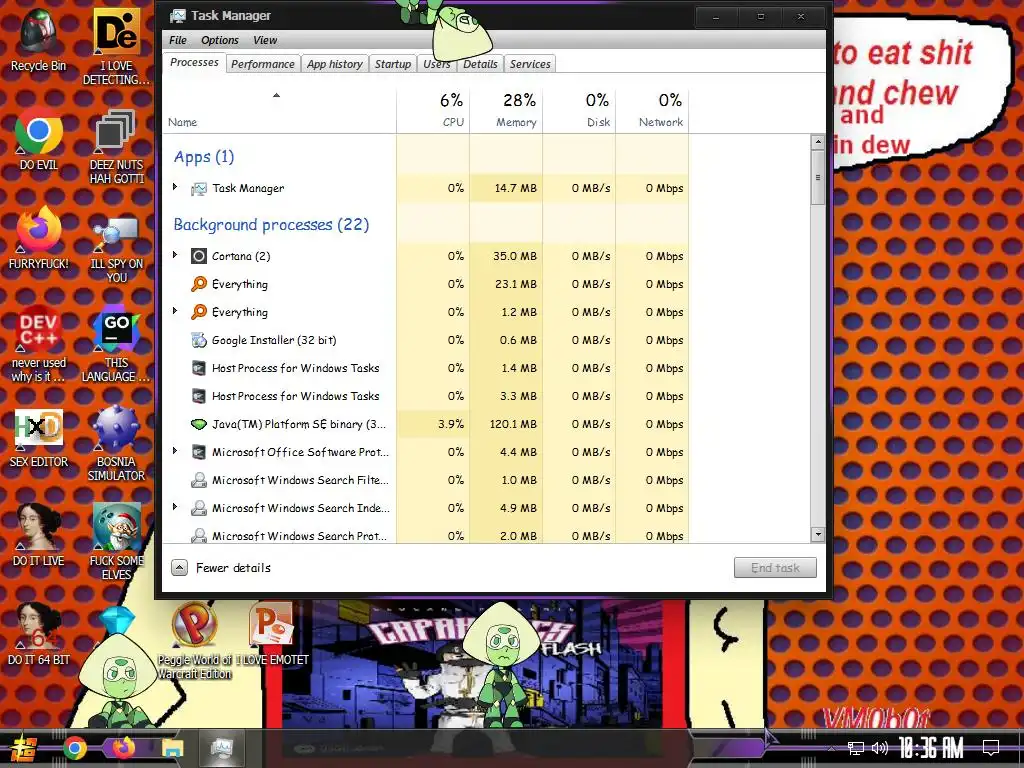
Task: Open Firefox from the taskbar
Action: tap(123, 748)
